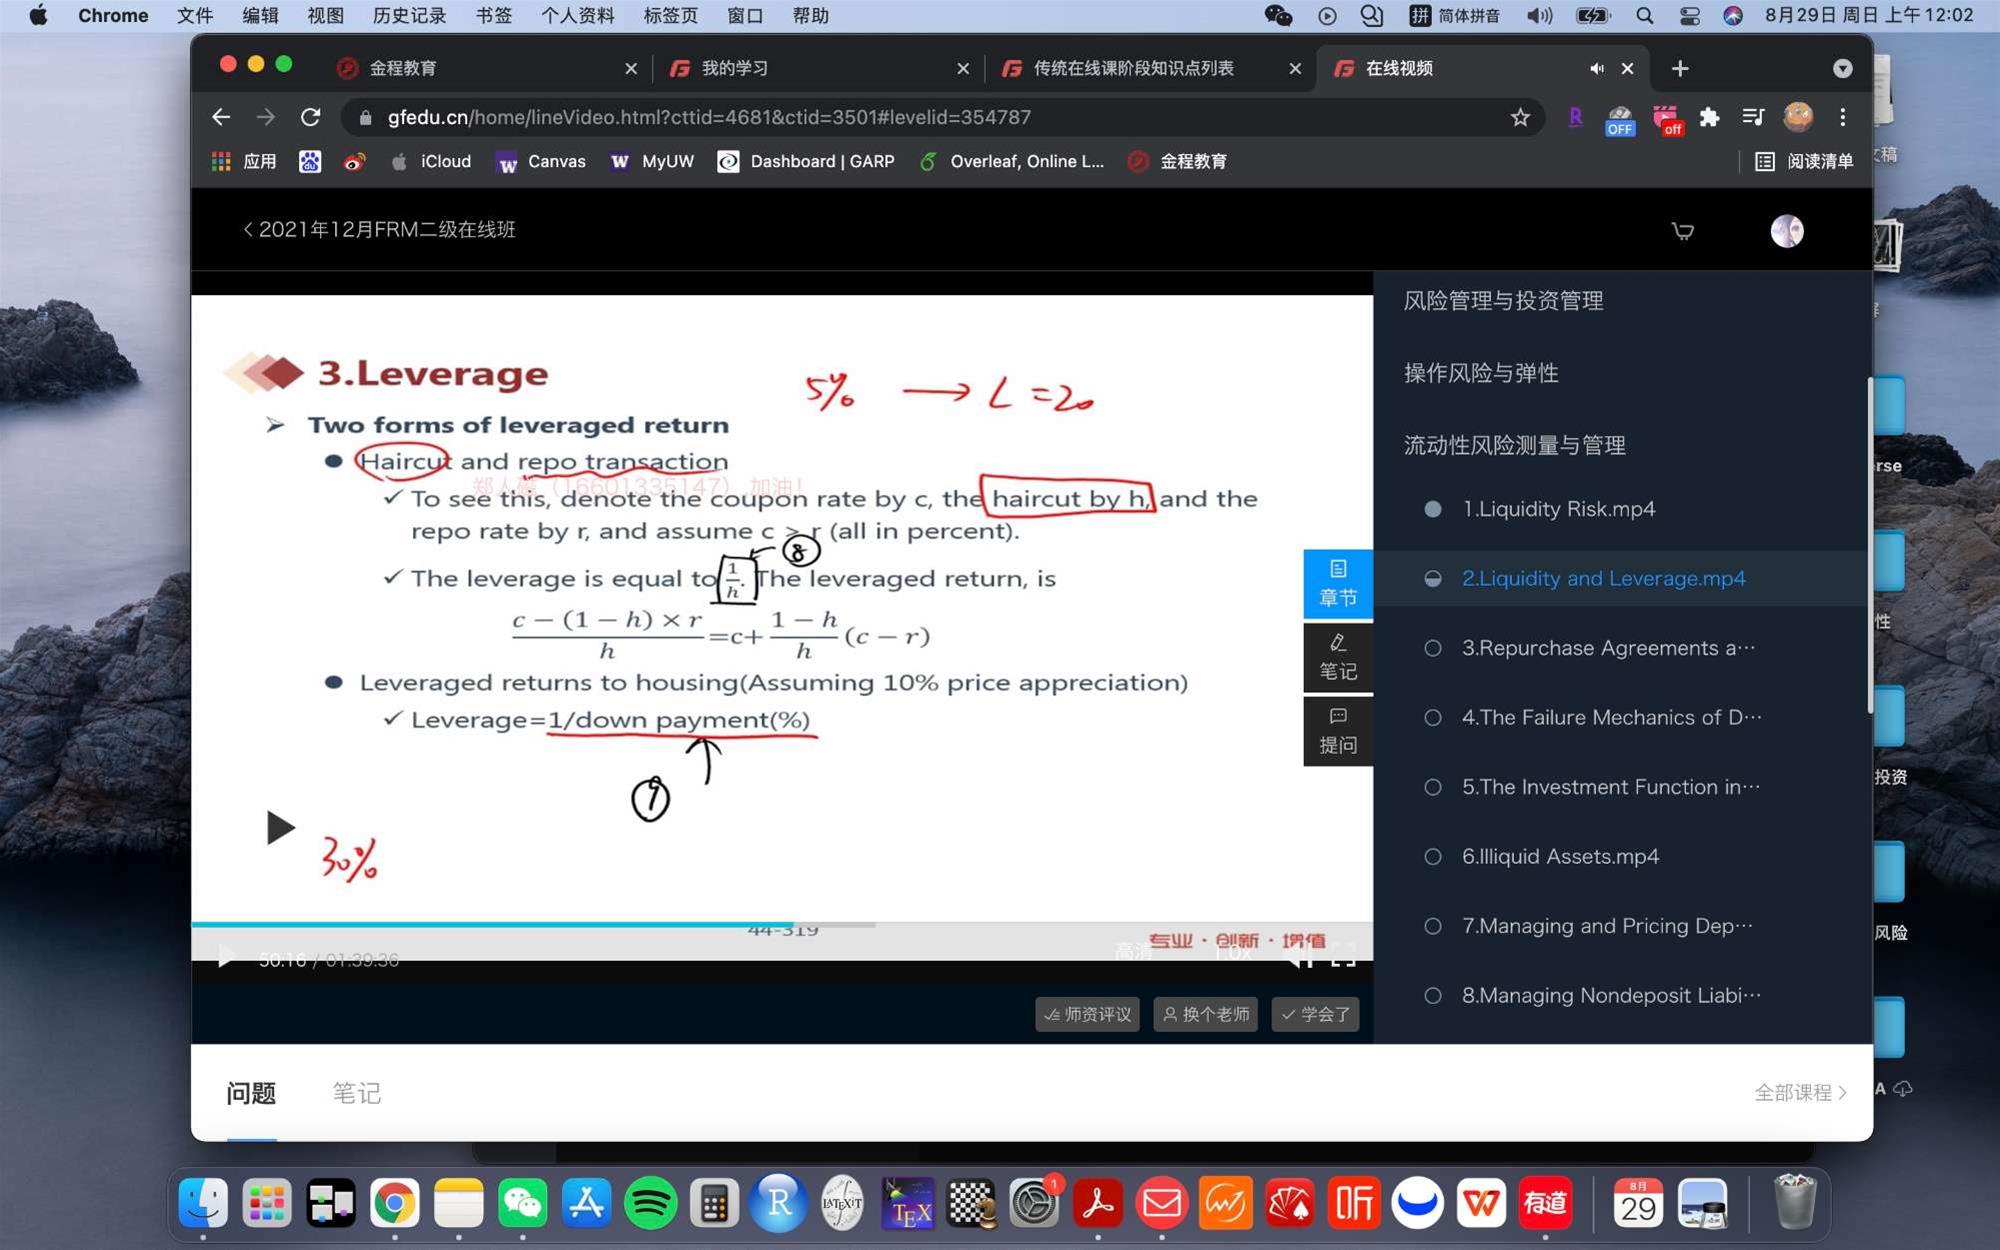Close the 我的学习 tab
The image size is (2000, 1250).
coord(962,68)
